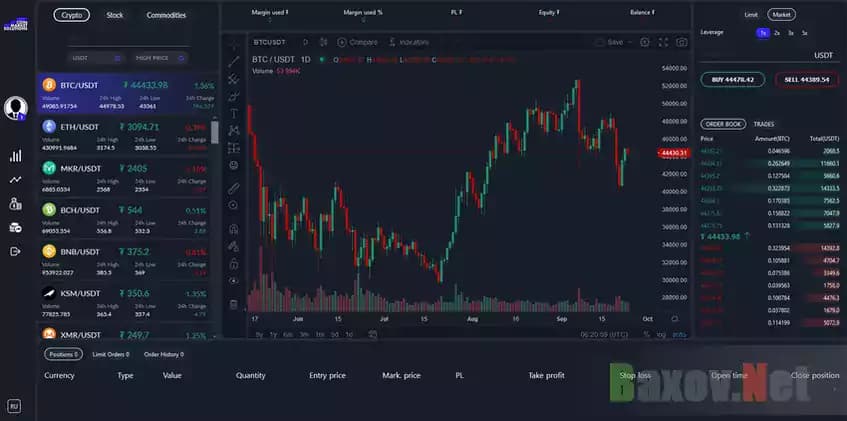Viewport: 847px width, 421px height.
Task: Switch to the Stock tab
Action: pos(115,15)
